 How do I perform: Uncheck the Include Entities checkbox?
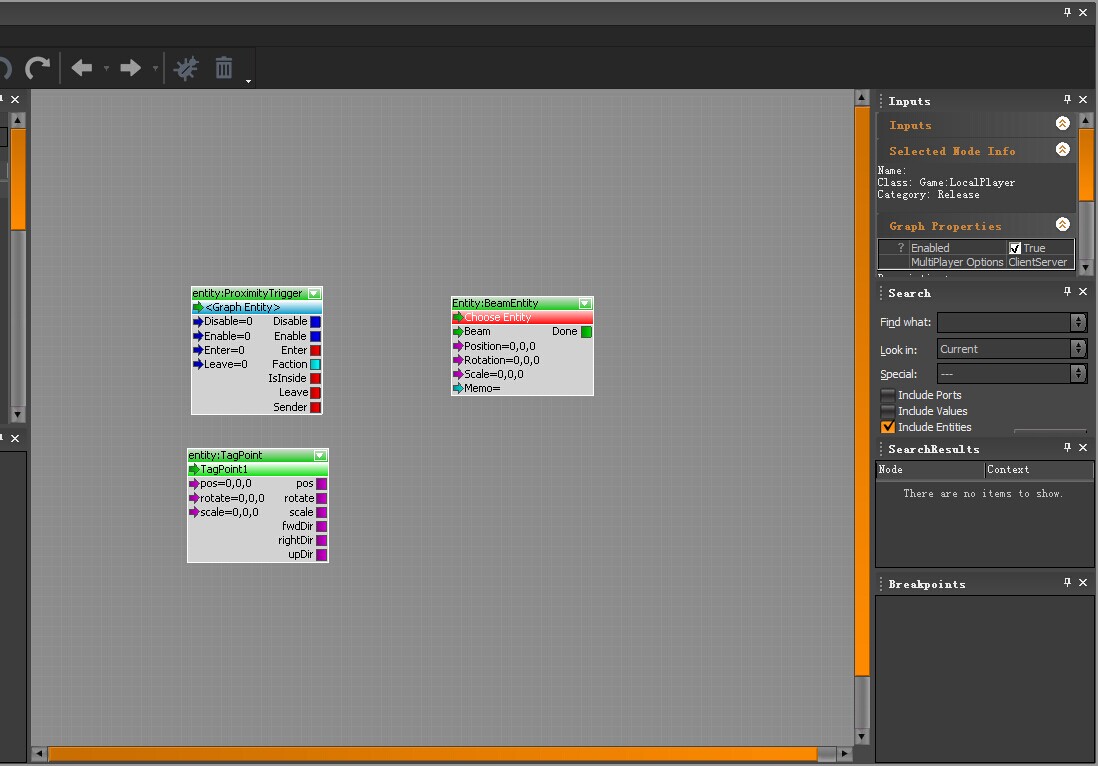(888, 427)
